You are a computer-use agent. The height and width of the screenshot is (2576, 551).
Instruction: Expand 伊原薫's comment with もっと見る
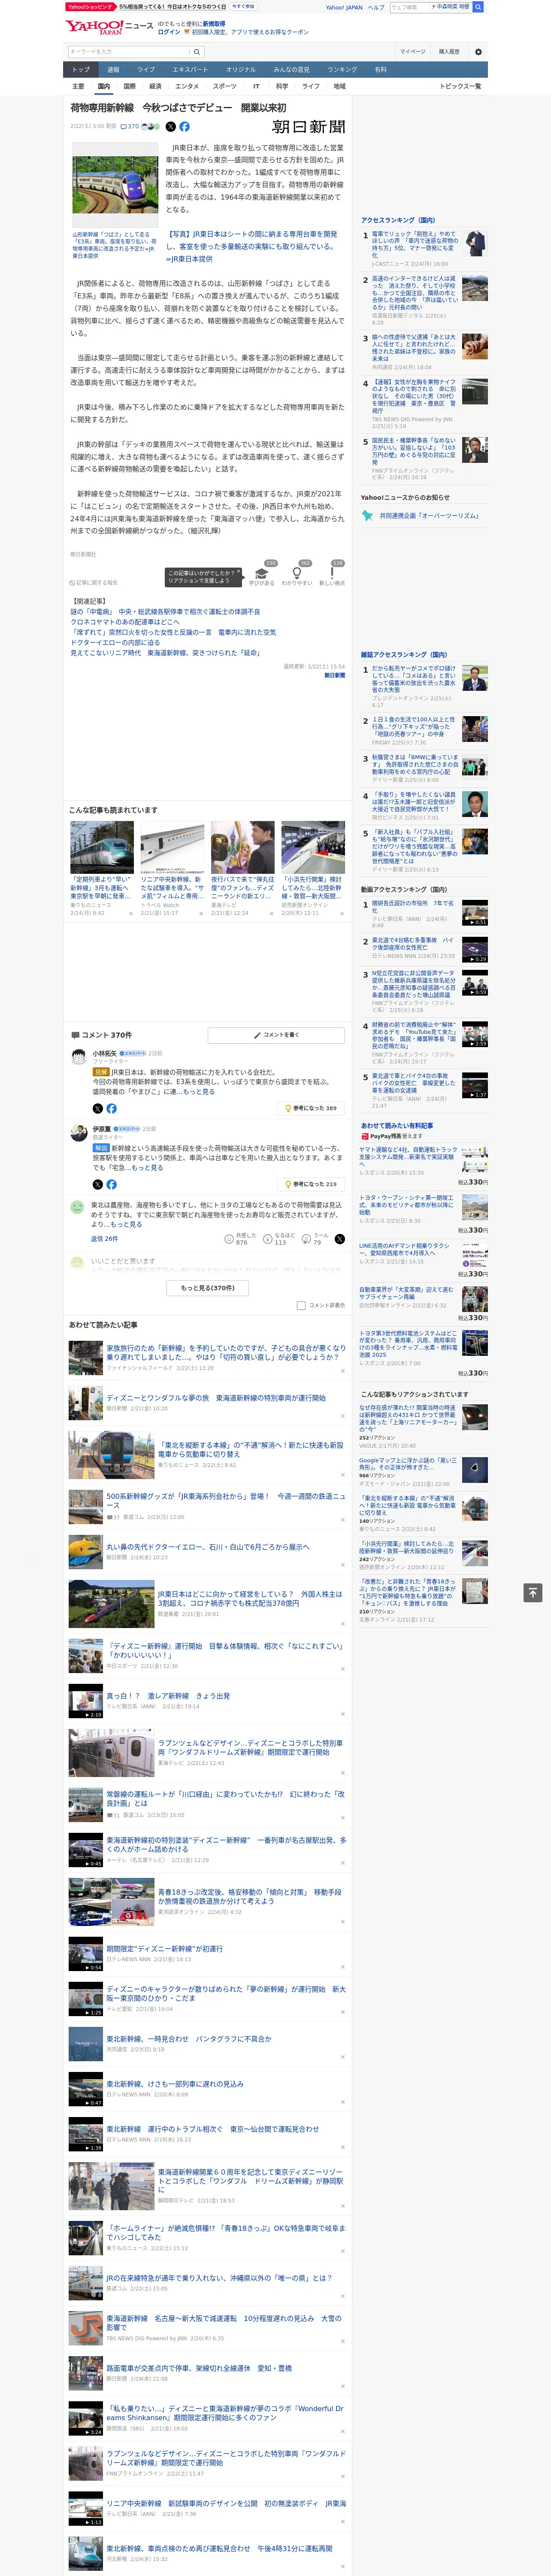pyautogui.click(x=147, y=1167)
